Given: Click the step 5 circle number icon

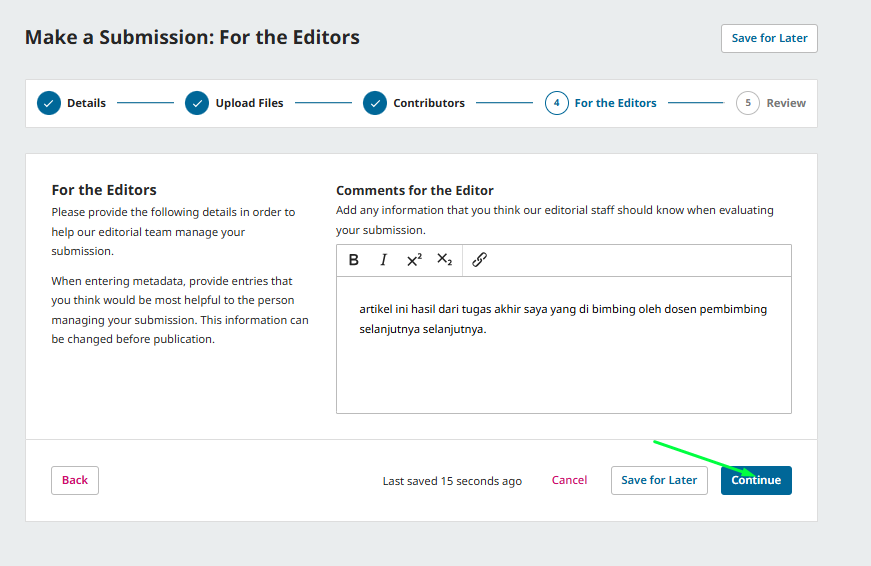Looking at the screenshot, I should point(748,103).
